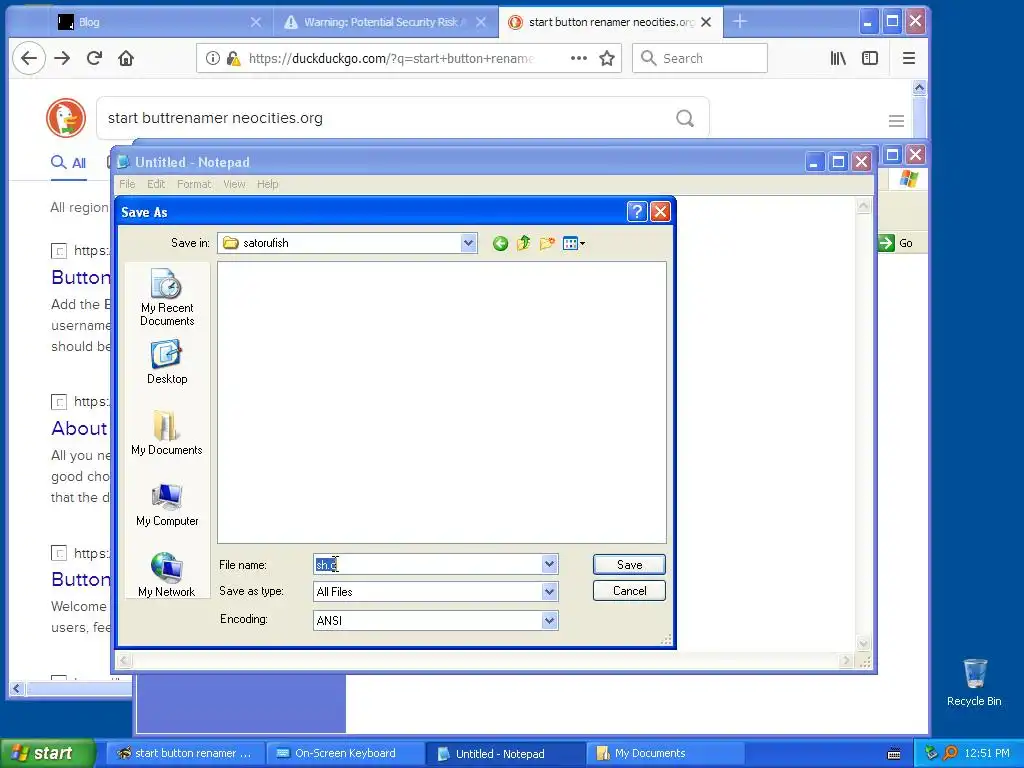Open View Menu in Save As dialog

[573, 244]
